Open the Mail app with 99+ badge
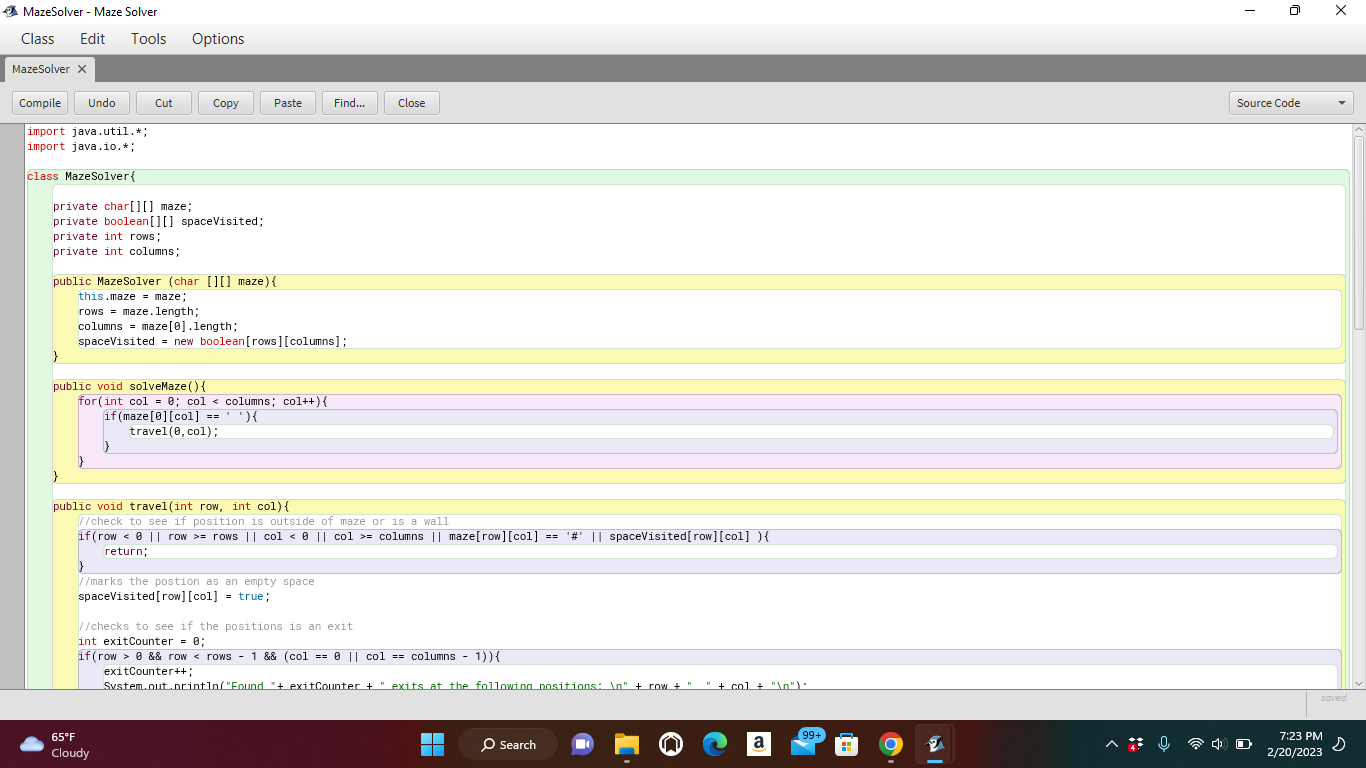1366x768 pixels. click(804, 744)
